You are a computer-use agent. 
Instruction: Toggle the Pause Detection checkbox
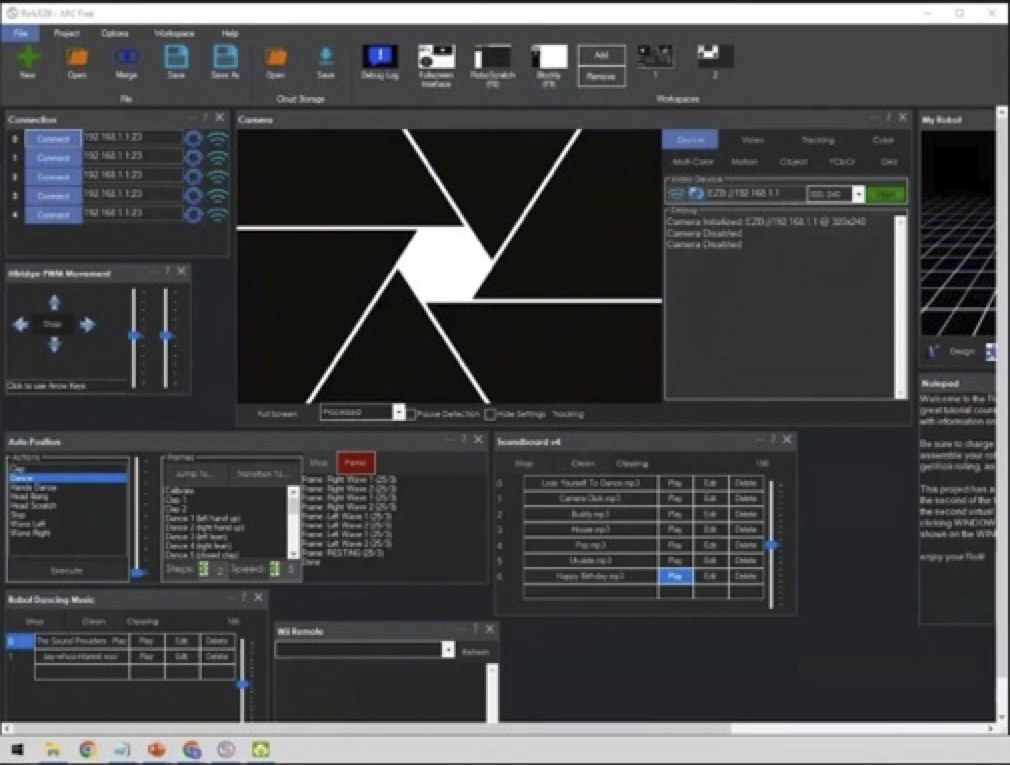410,414
